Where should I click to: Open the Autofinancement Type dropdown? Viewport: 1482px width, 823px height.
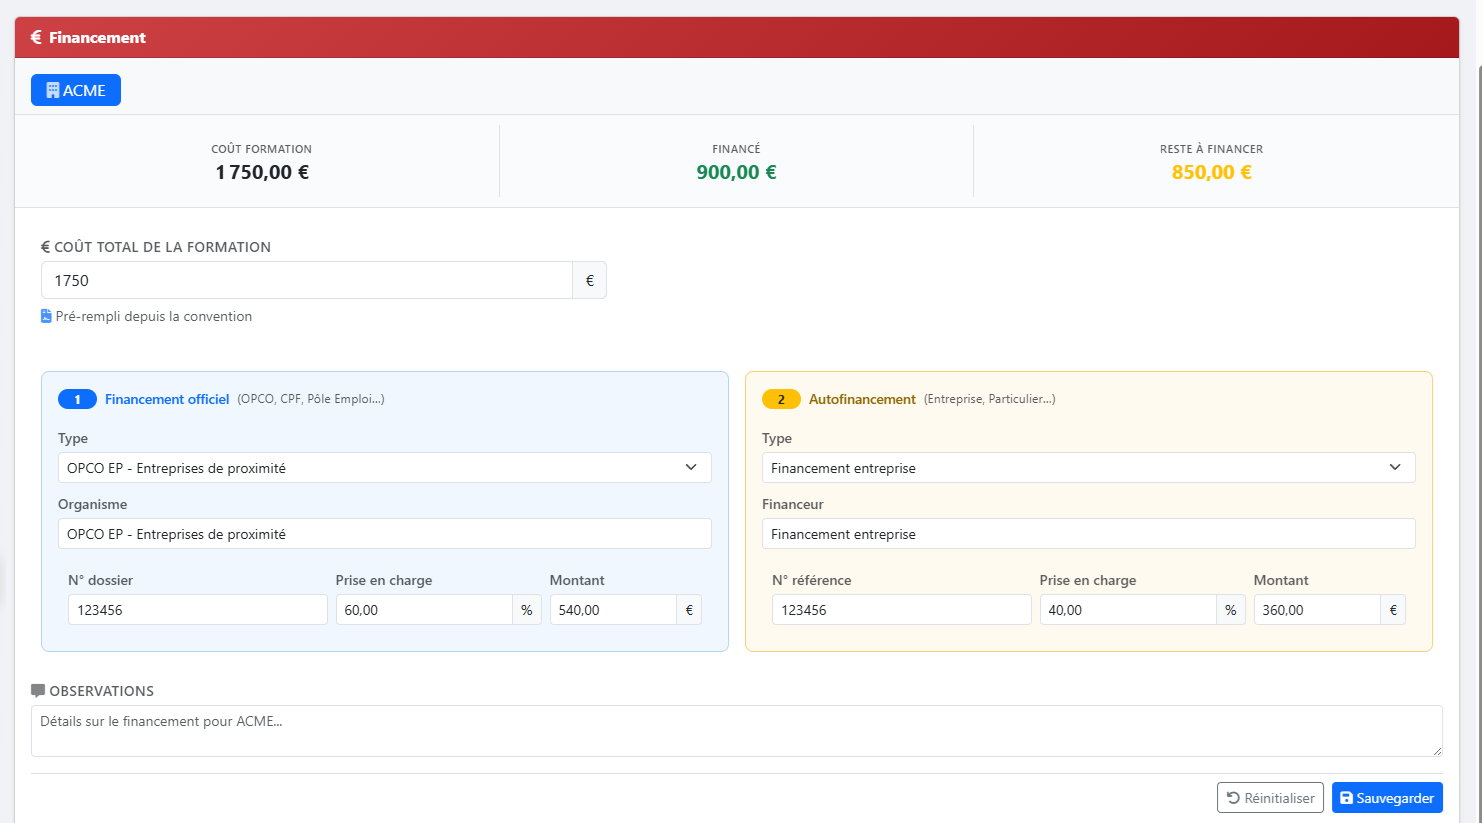1089,467
